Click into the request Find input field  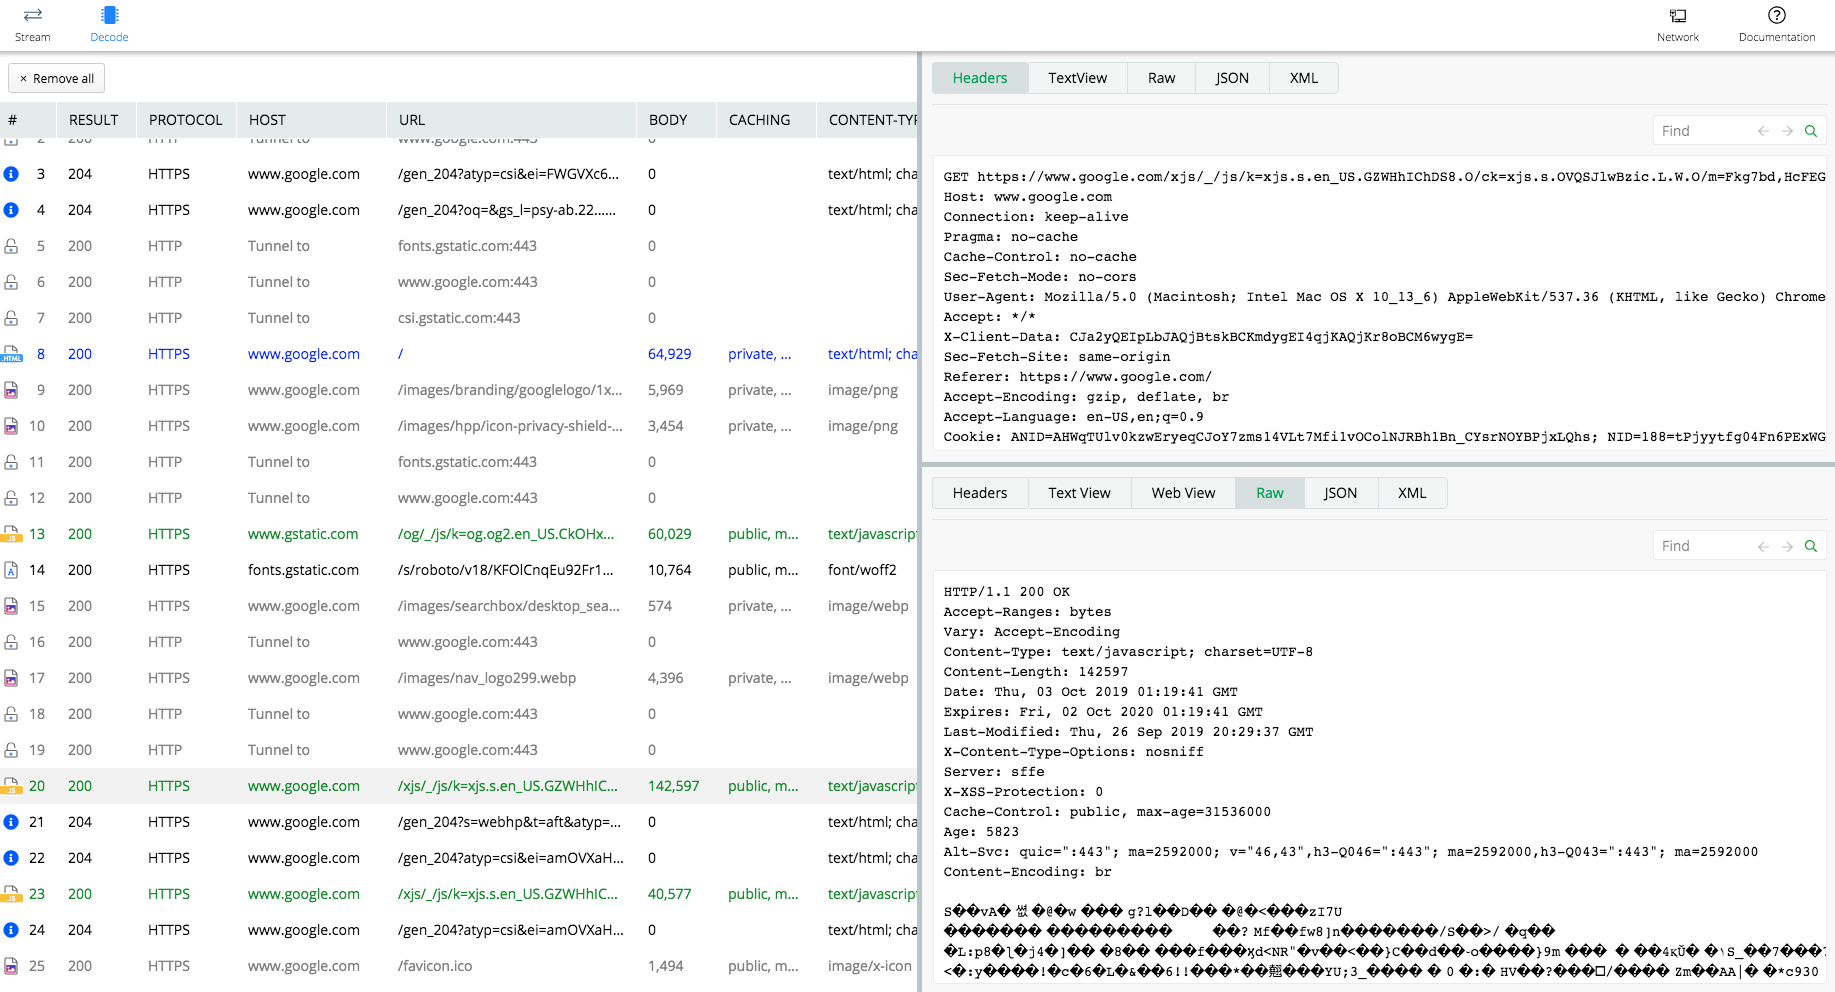coord(1702,131)
